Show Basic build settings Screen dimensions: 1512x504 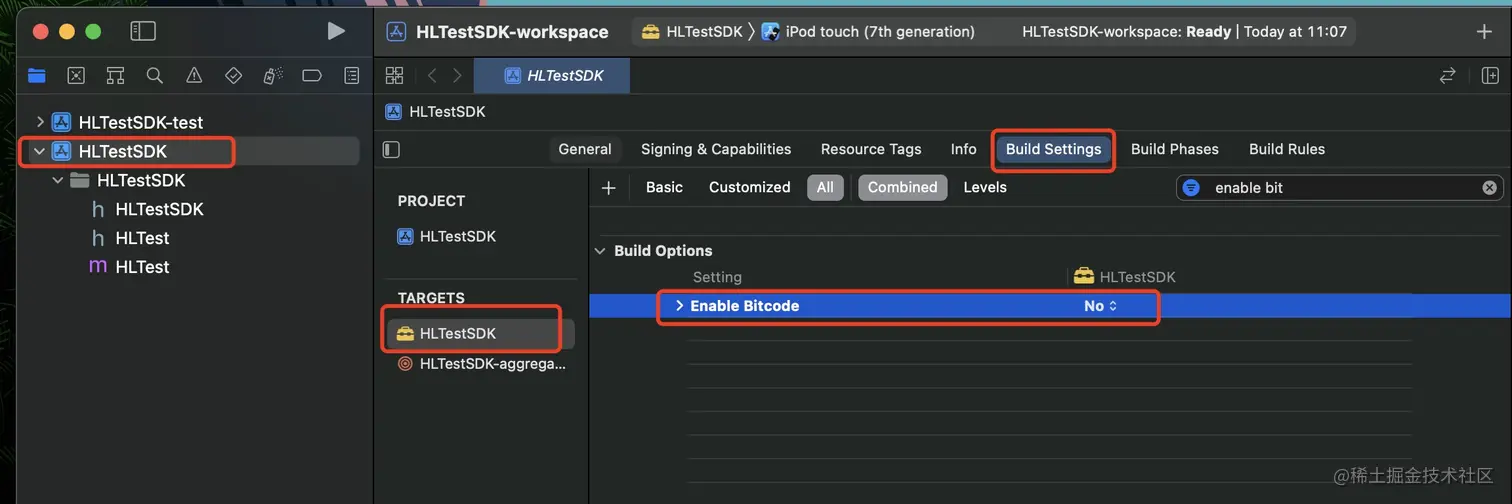click(664, 187)
